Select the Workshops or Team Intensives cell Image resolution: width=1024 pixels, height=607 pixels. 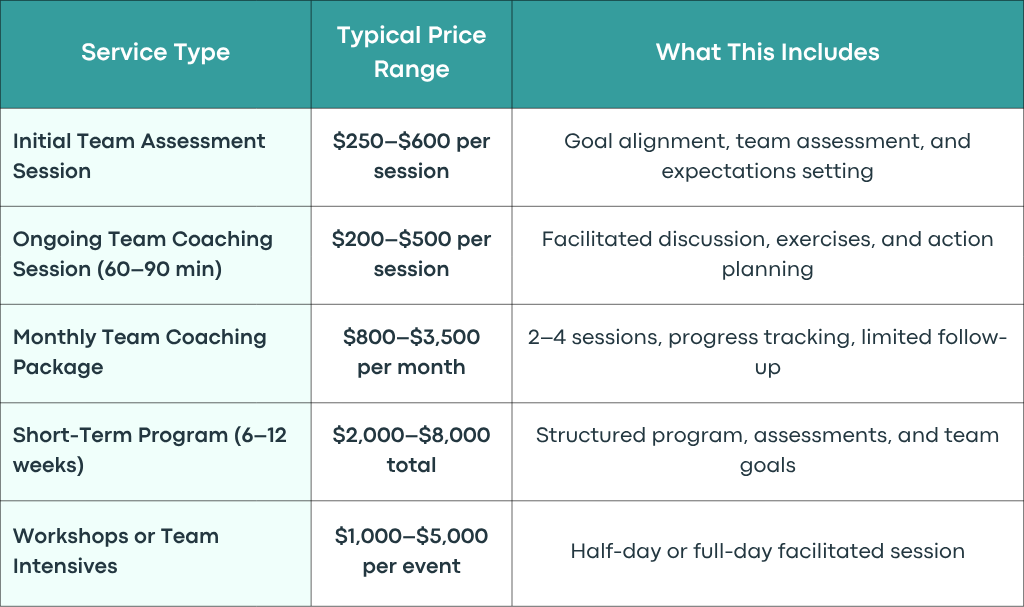(x=155, y=553)
